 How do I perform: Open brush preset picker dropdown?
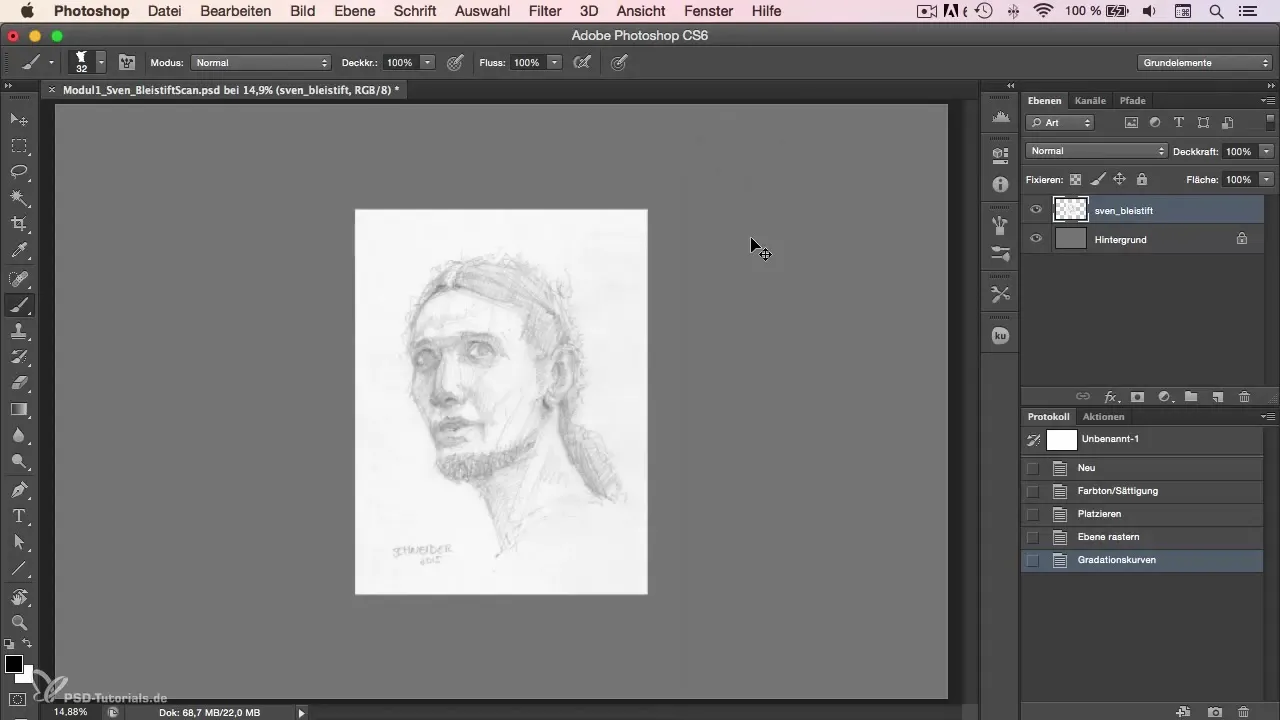pos(101,62)
